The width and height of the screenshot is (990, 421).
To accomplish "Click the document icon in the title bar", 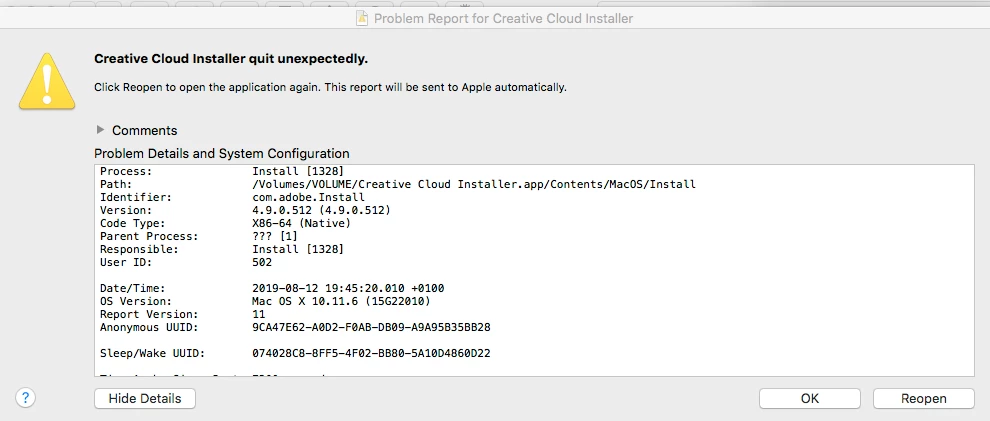I will [x=362, y=18].
